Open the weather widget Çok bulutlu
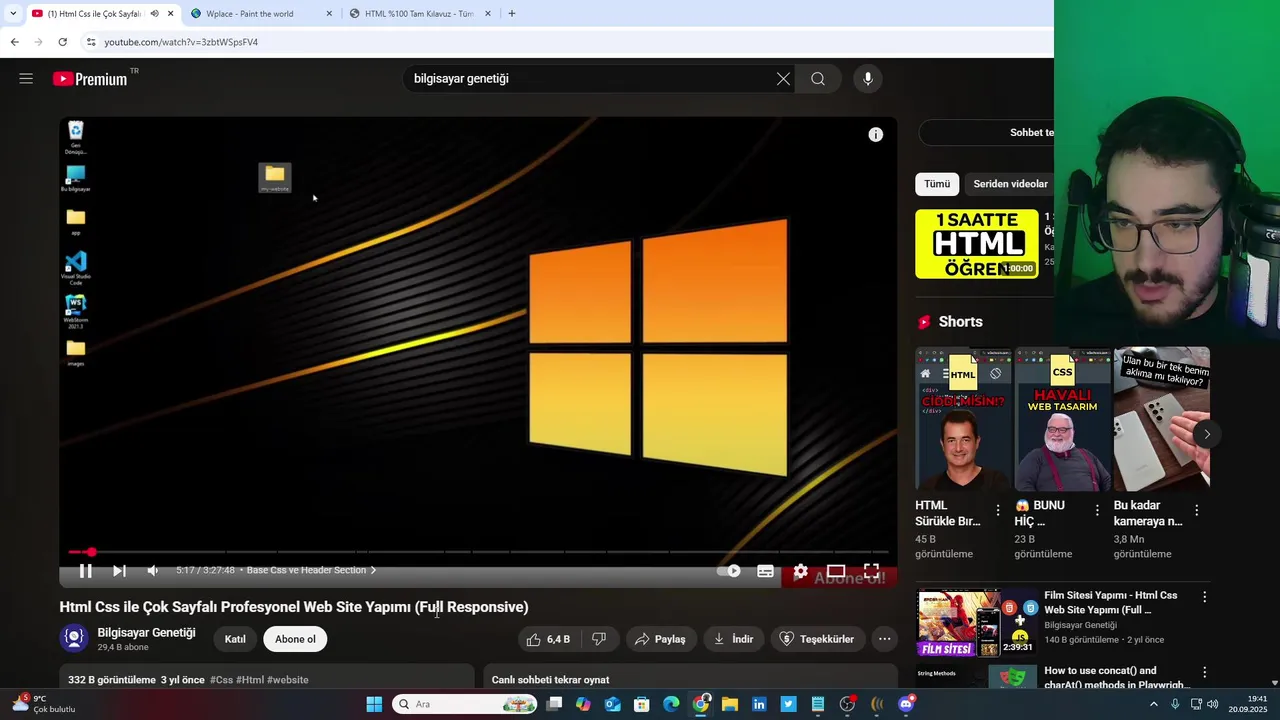 43,704
